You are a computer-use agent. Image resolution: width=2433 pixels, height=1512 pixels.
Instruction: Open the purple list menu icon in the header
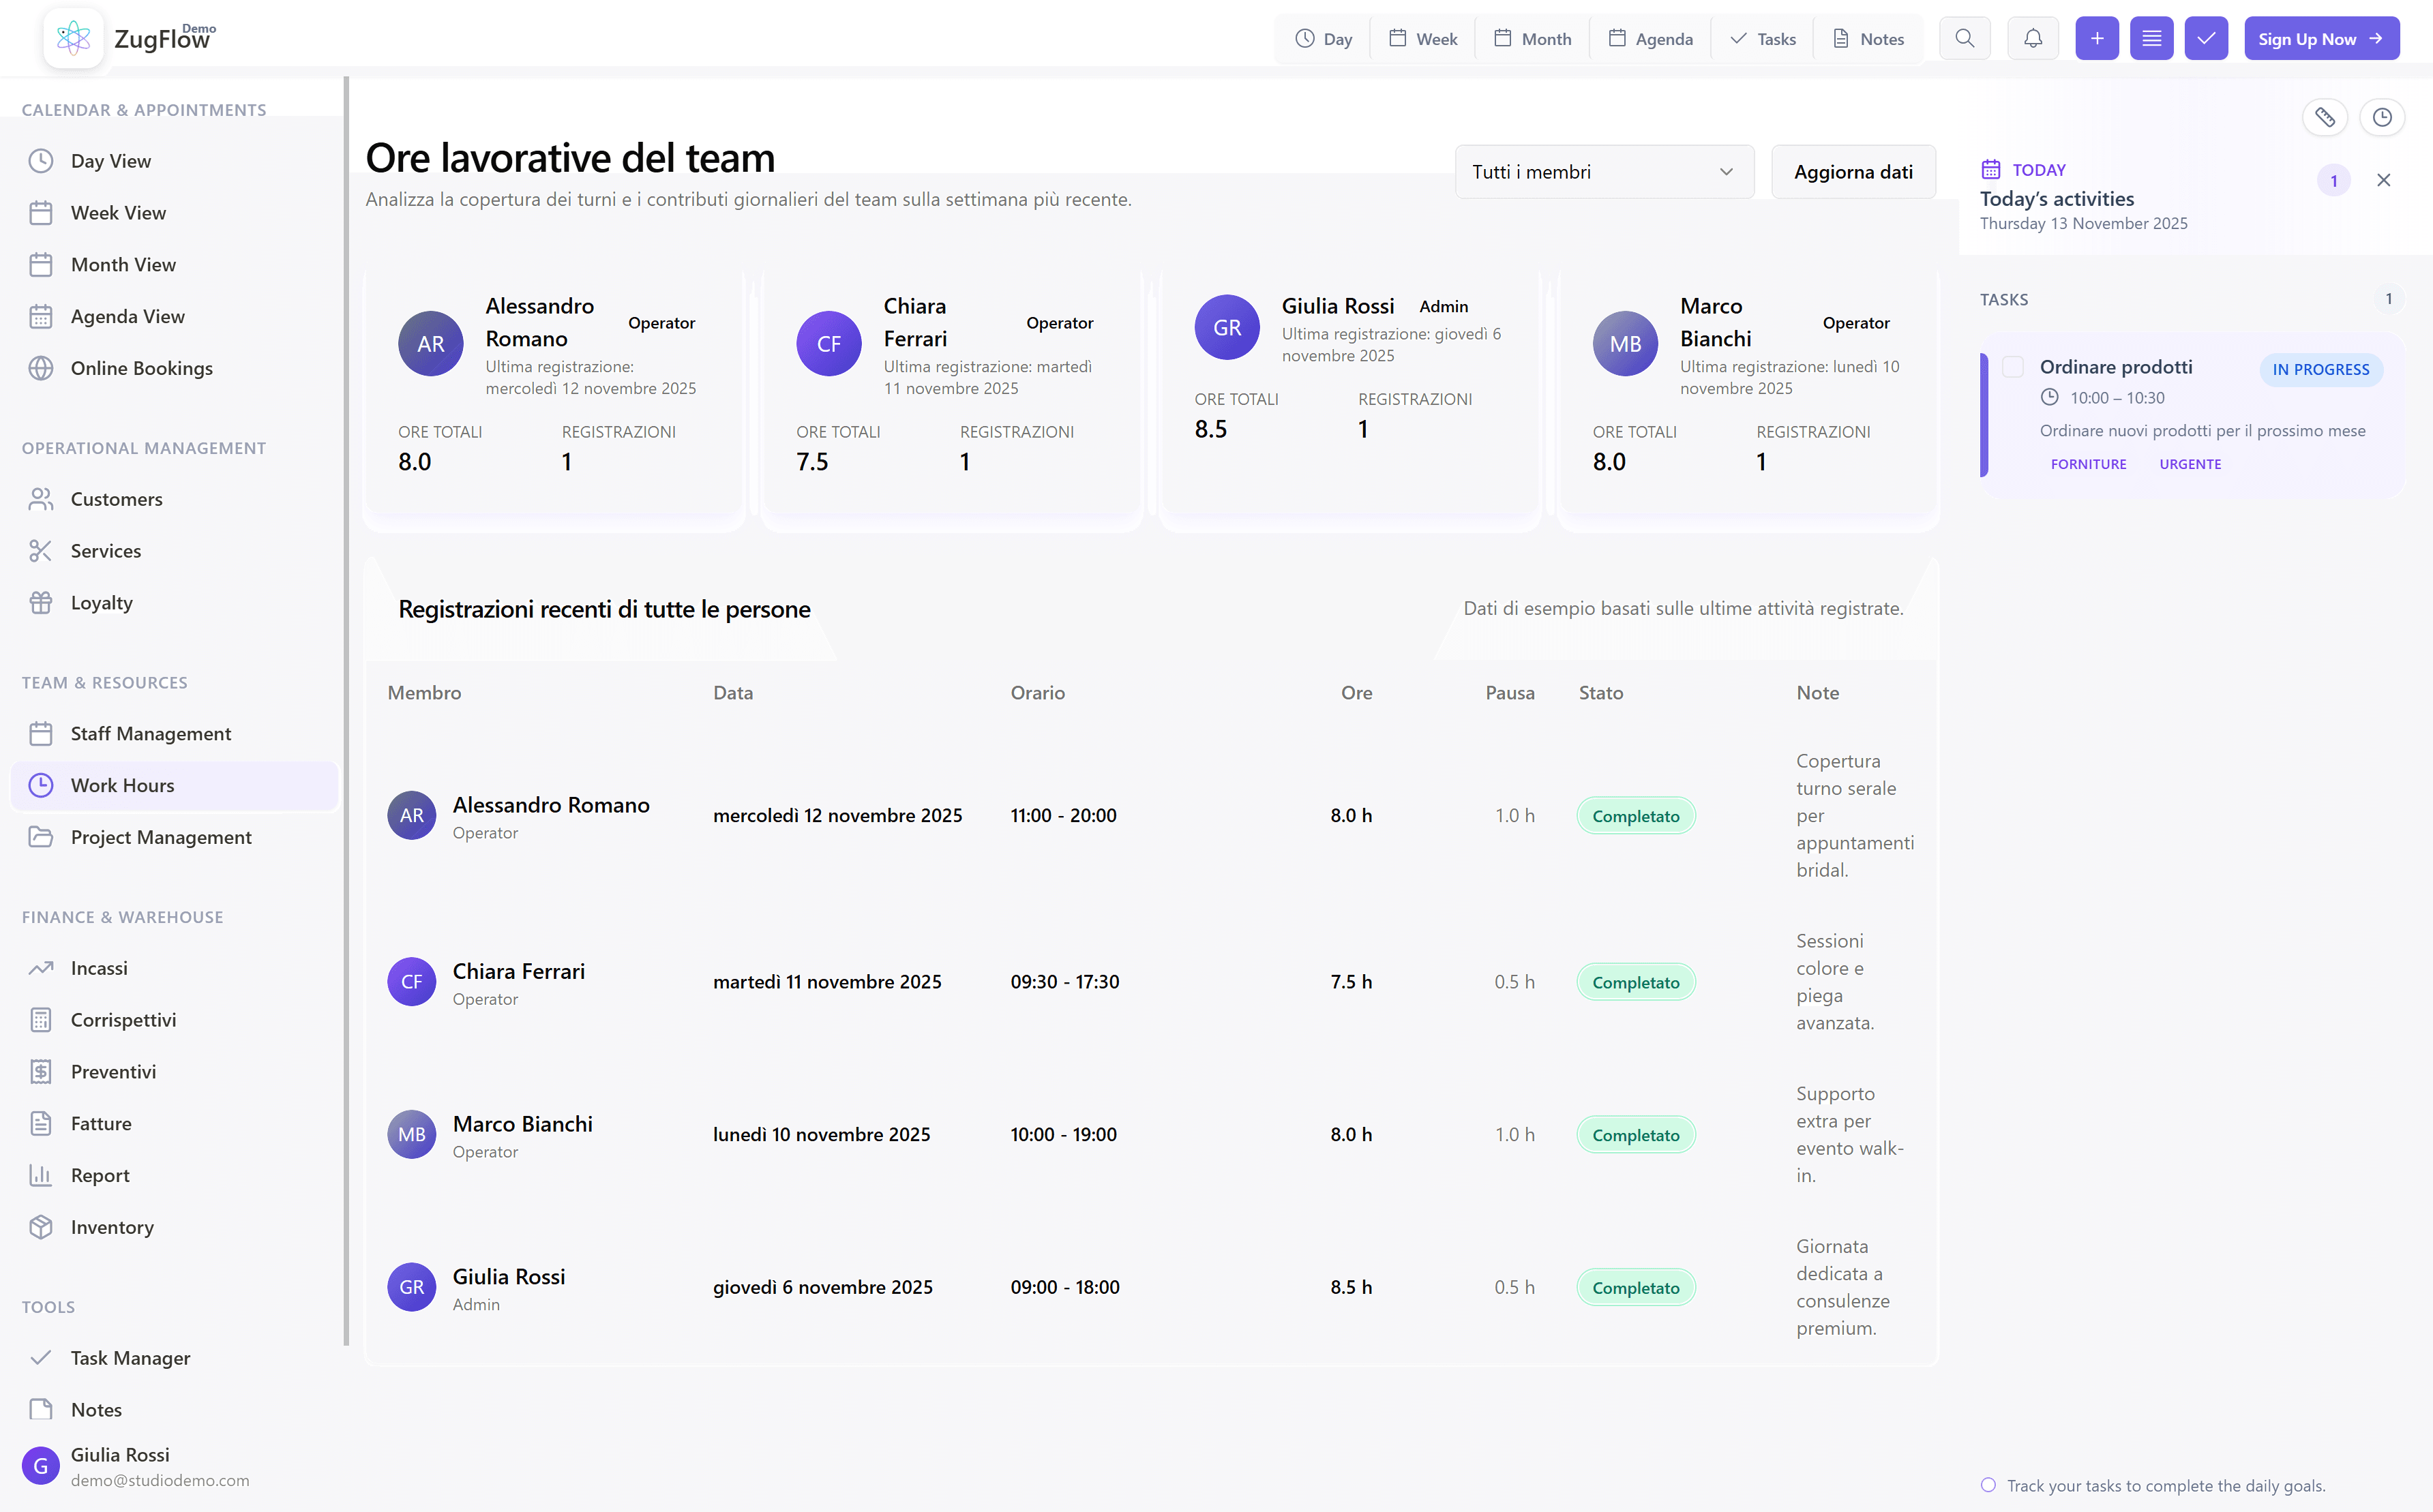pyautogui.click(x=2152, y=38)
